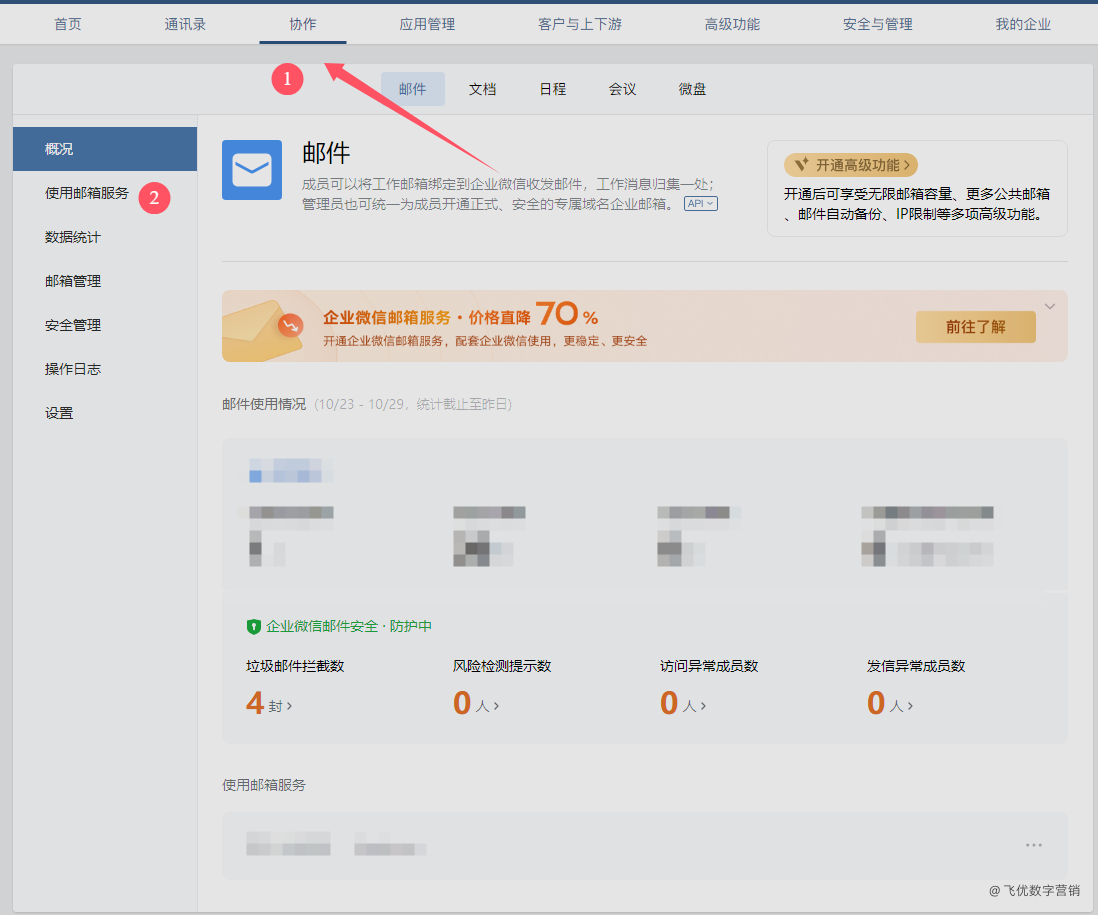The width and height of the screenshot is (1098, 915).
Task: Click the 开通高级功能 button
Action: point(851,165)
